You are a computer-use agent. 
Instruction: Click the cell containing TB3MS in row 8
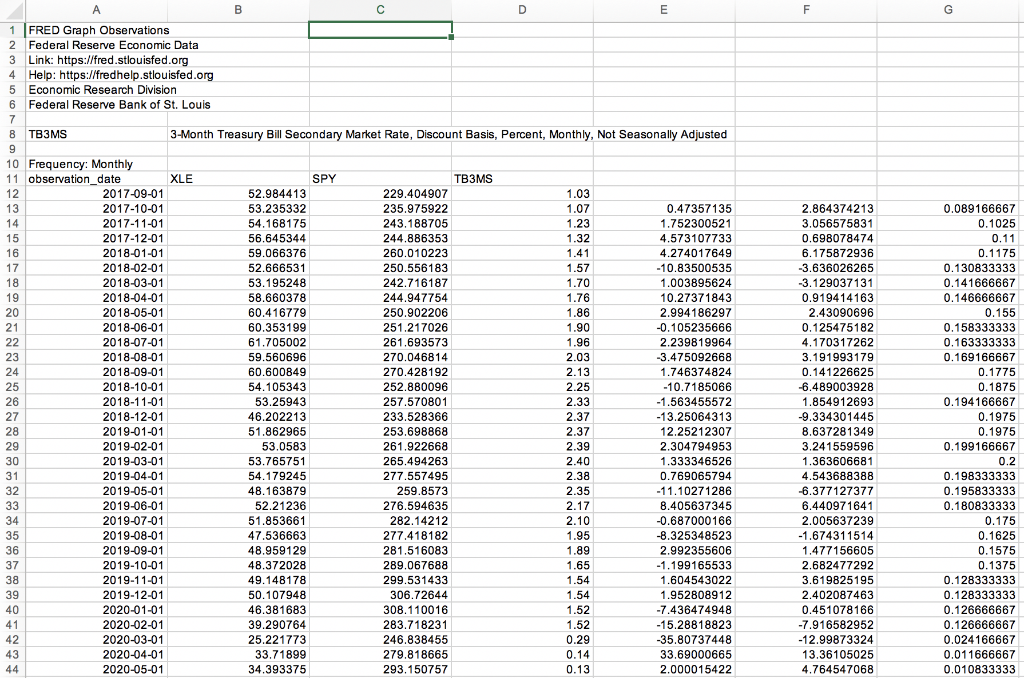tap(96, 134)
